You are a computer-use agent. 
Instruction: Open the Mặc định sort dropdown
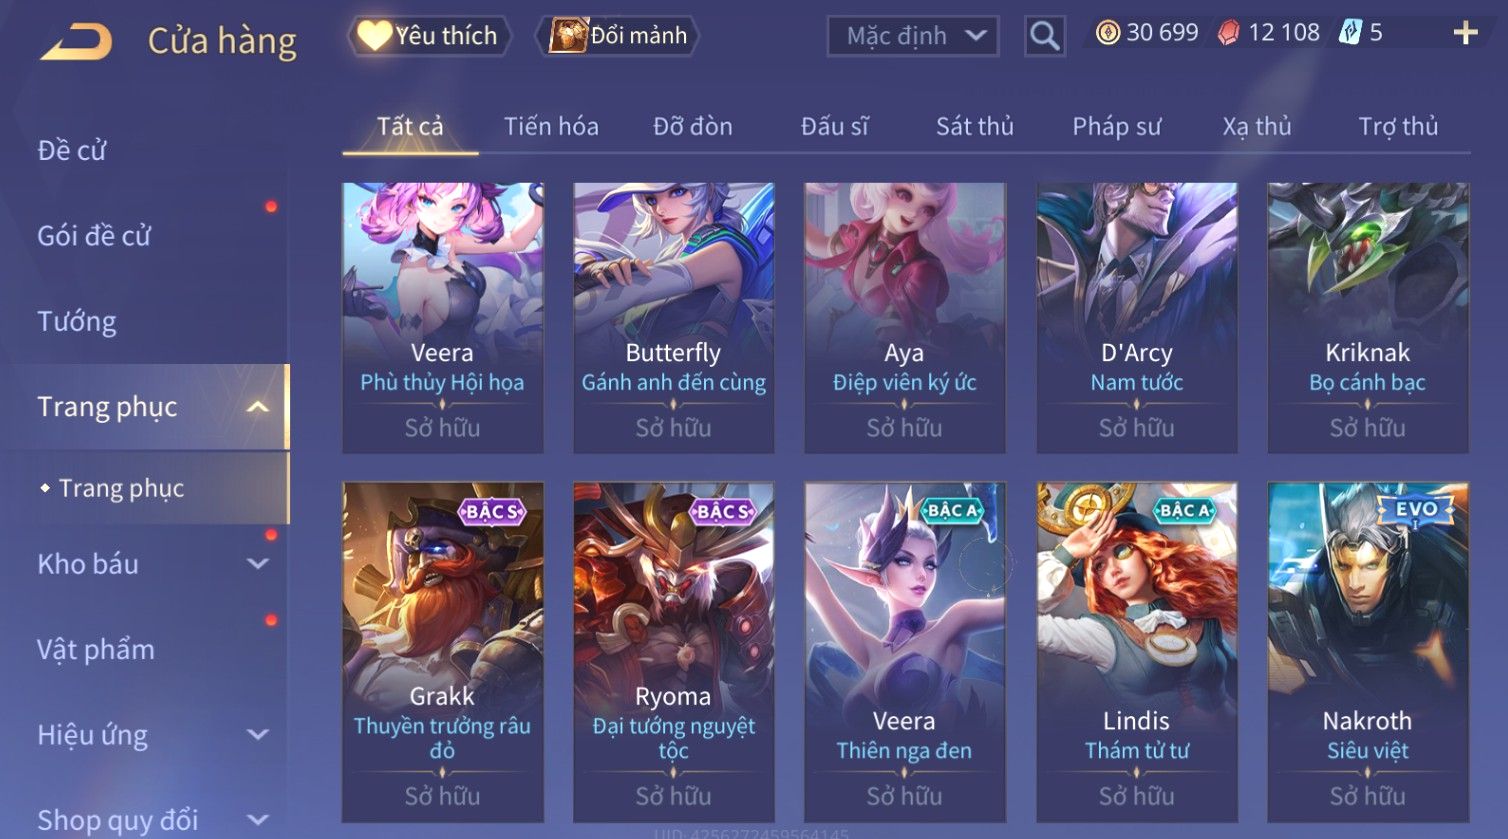tap(913, 36)
